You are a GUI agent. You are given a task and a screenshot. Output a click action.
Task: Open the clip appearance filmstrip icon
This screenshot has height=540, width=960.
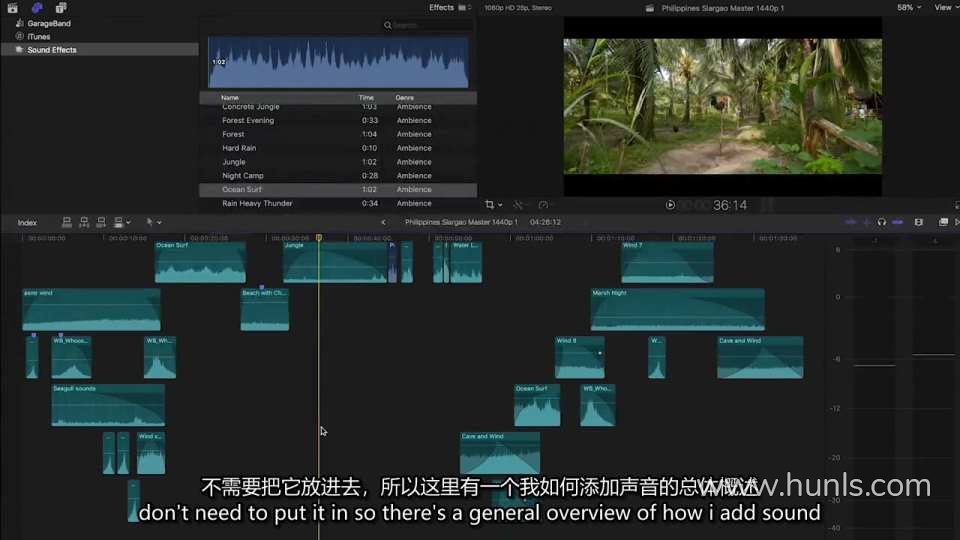tap(919, 222)
